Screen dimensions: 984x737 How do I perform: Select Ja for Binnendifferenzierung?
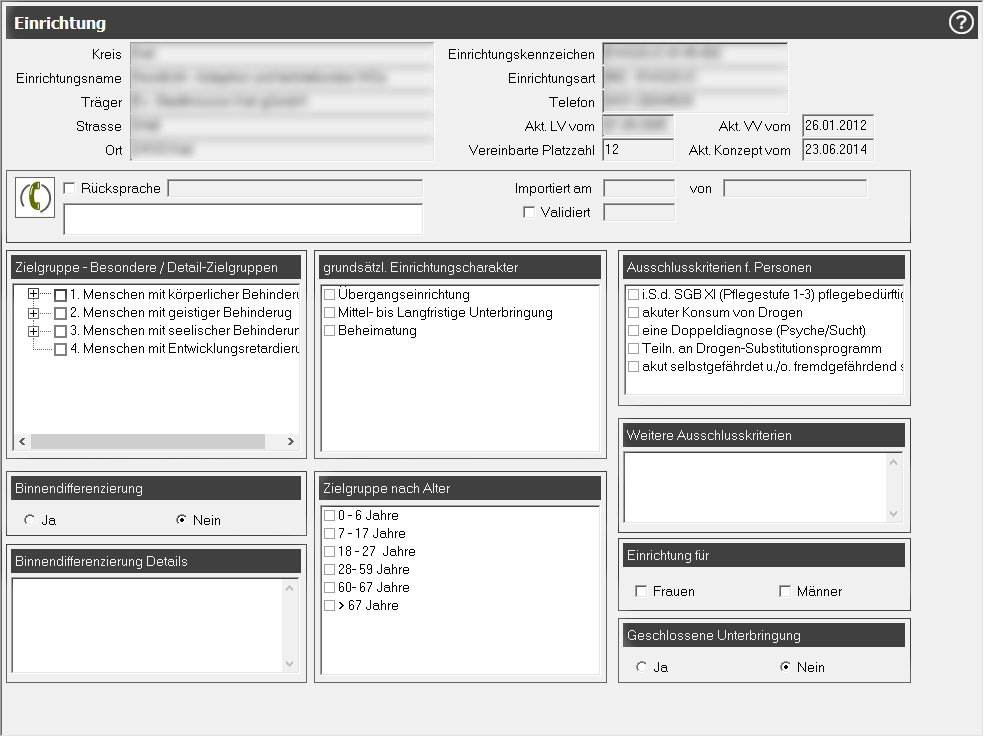[x=29, y=520]
